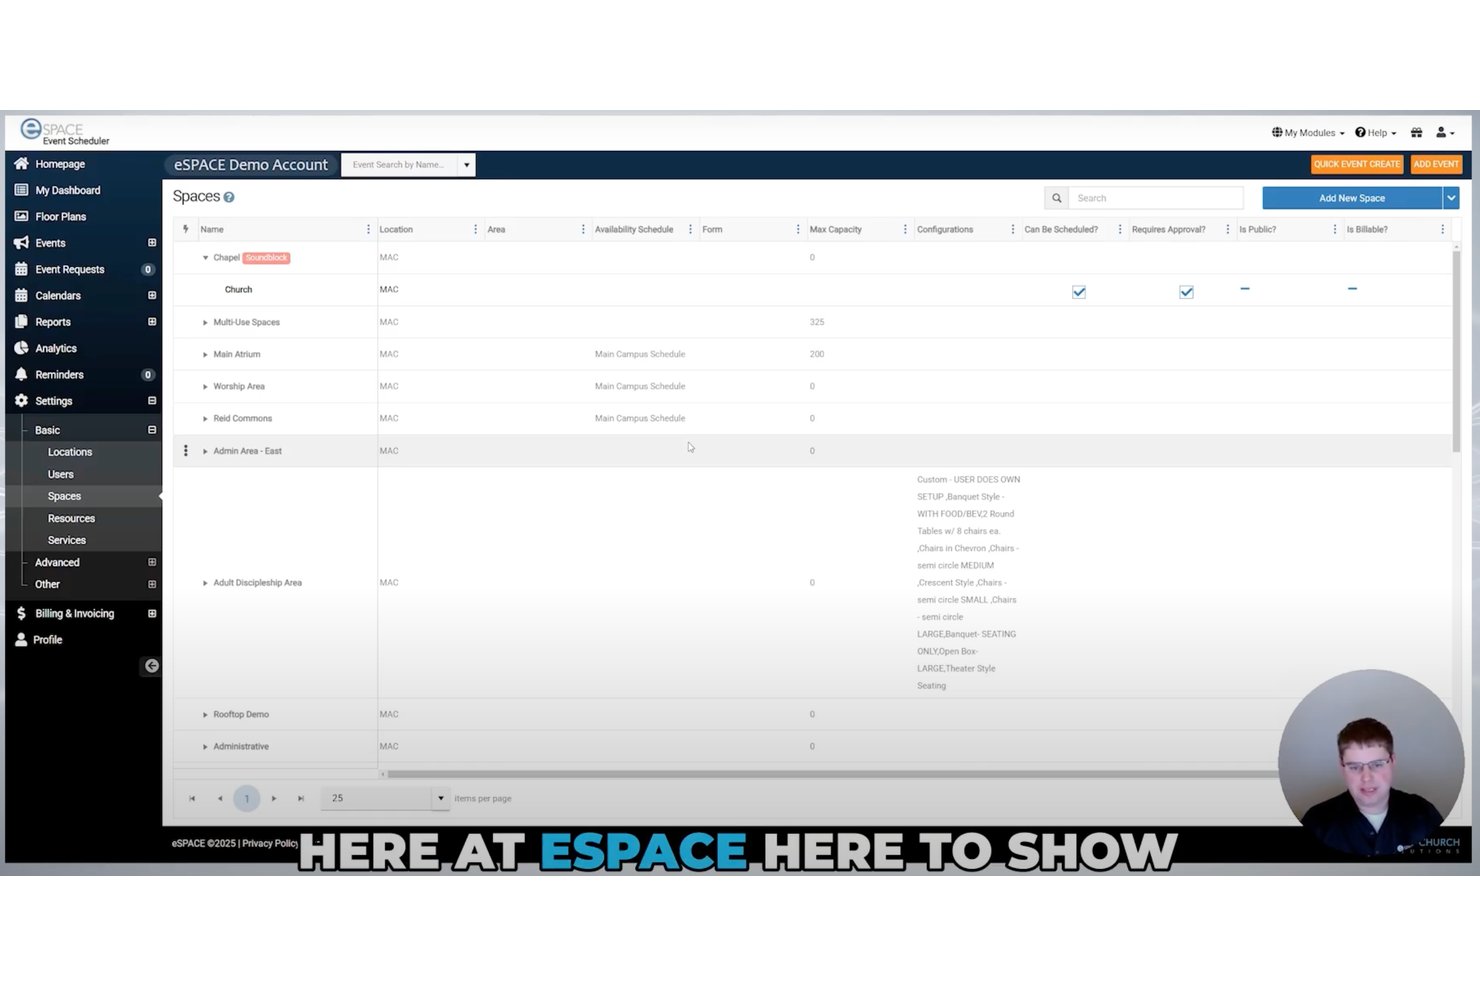Click the Privacy Policy link
This screenshot has width=1480, height=987.
pyautogui.click(x=269, y=843)
